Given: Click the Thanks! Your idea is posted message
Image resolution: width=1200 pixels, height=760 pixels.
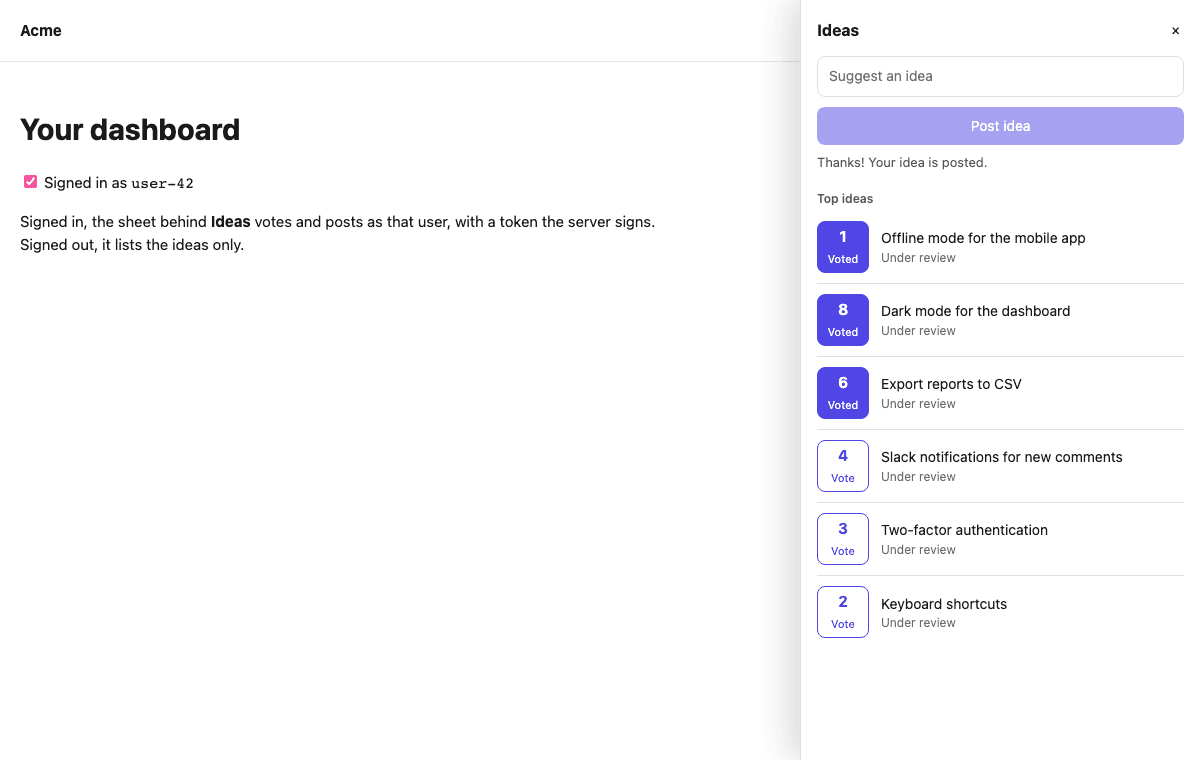Looking at the screenshot, I should (x=902, y=162).
